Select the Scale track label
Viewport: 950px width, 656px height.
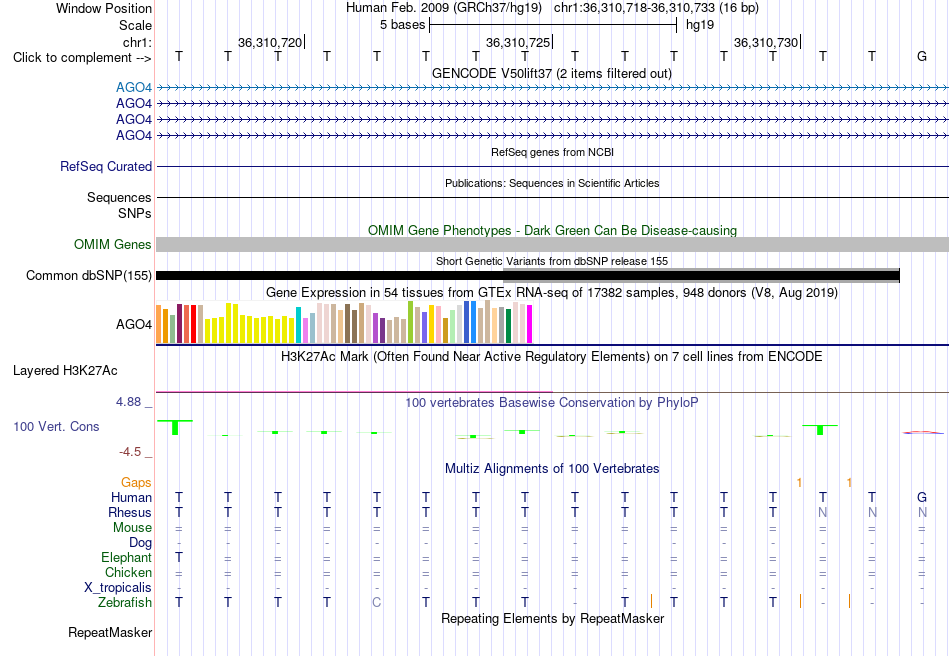tap(135, 25)
